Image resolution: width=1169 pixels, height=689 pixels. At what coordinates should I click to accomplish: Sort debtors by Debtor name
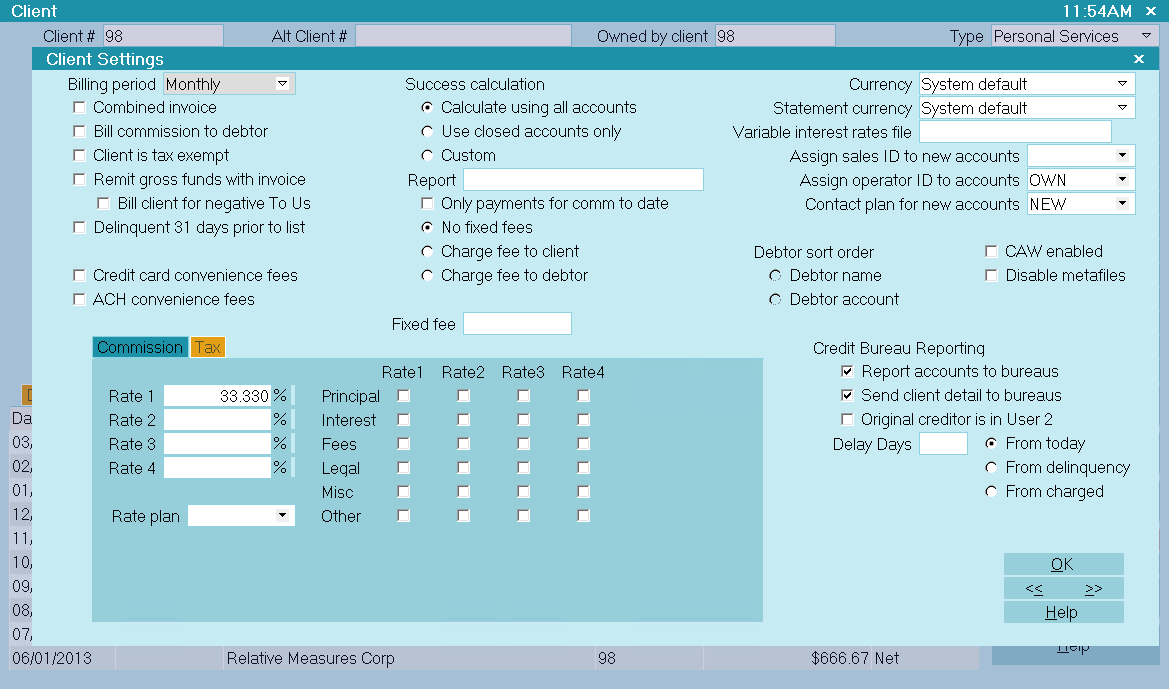pos(775,276)
